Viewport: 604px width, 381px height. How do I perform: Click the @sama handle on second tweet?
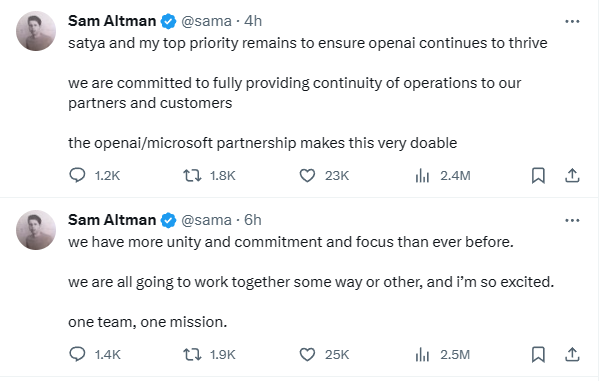(x=206, y=220)
